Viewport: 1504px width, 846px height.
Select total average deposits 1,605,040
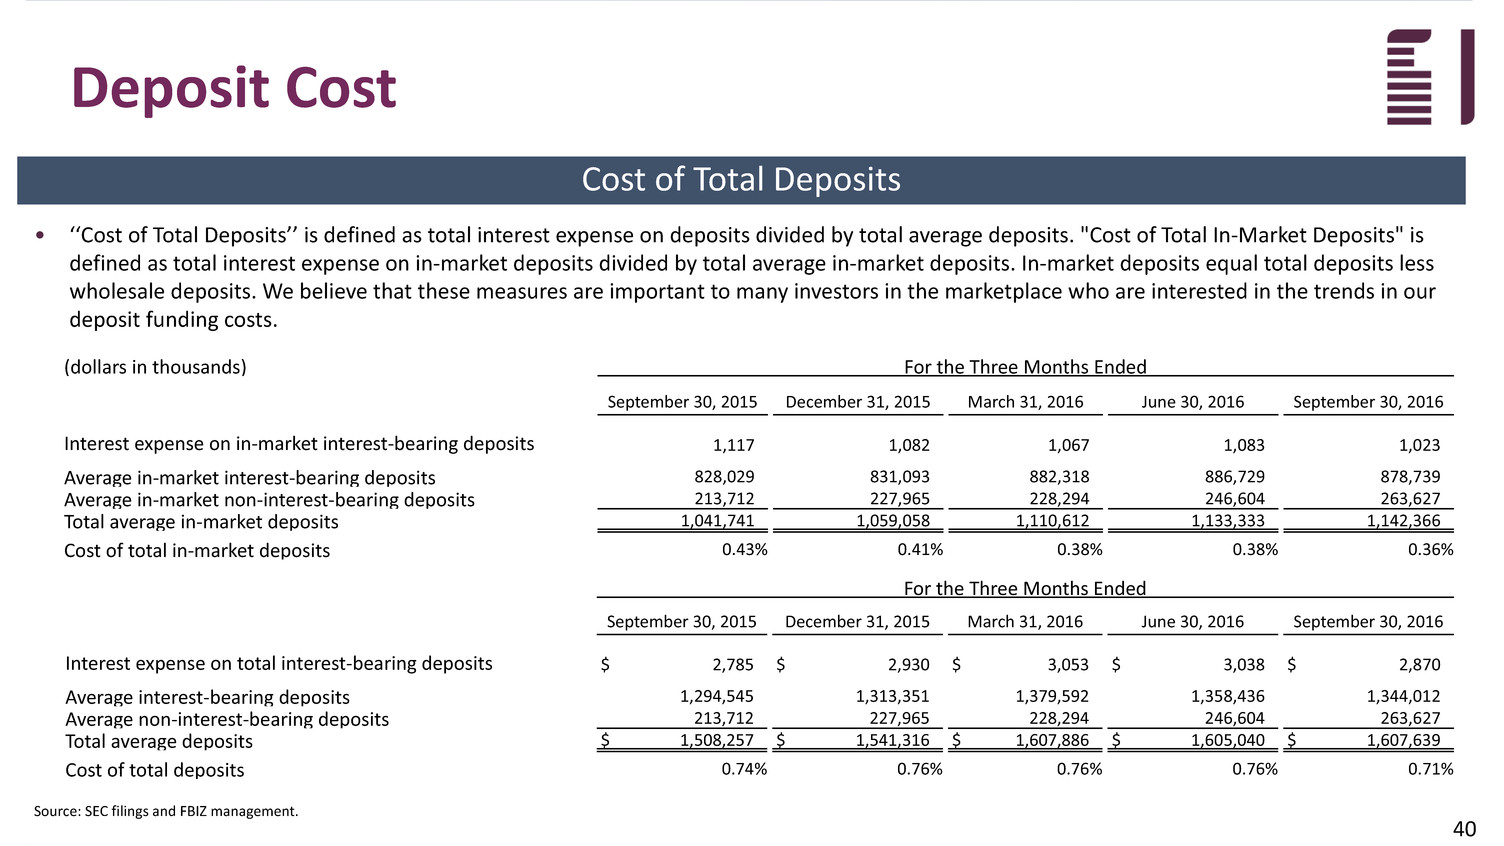click(x=1228, y=741)
